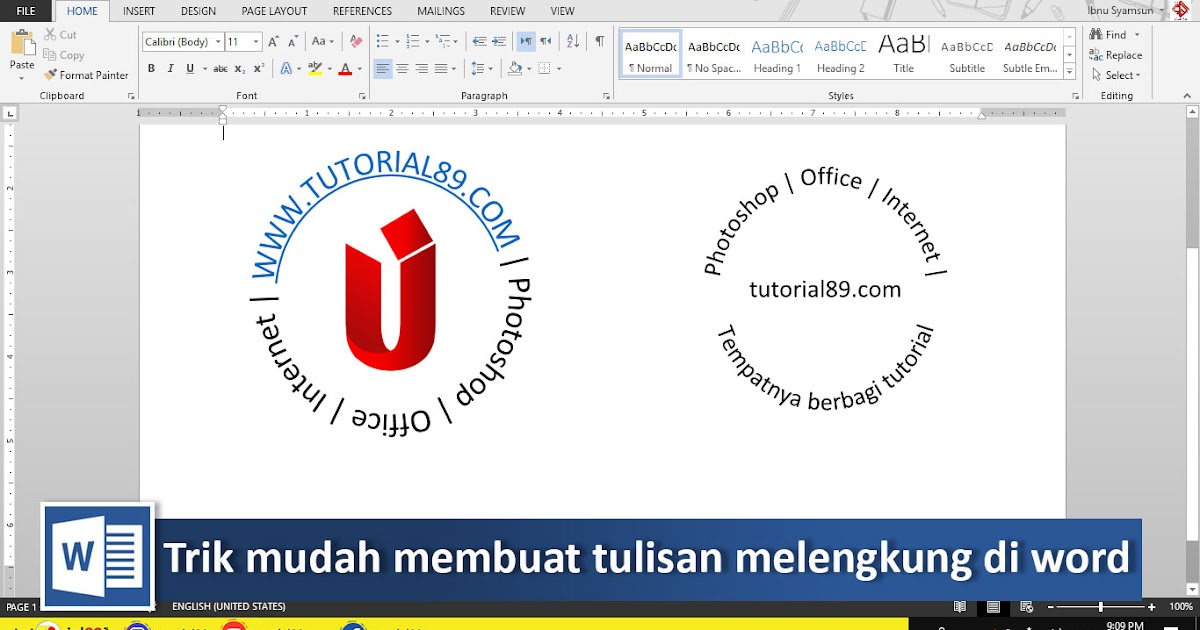The height and width of the screenshot is (630, 1200).
Task: Sort text alphabetically
Action: pyautogui.click(x=573, y=42)
